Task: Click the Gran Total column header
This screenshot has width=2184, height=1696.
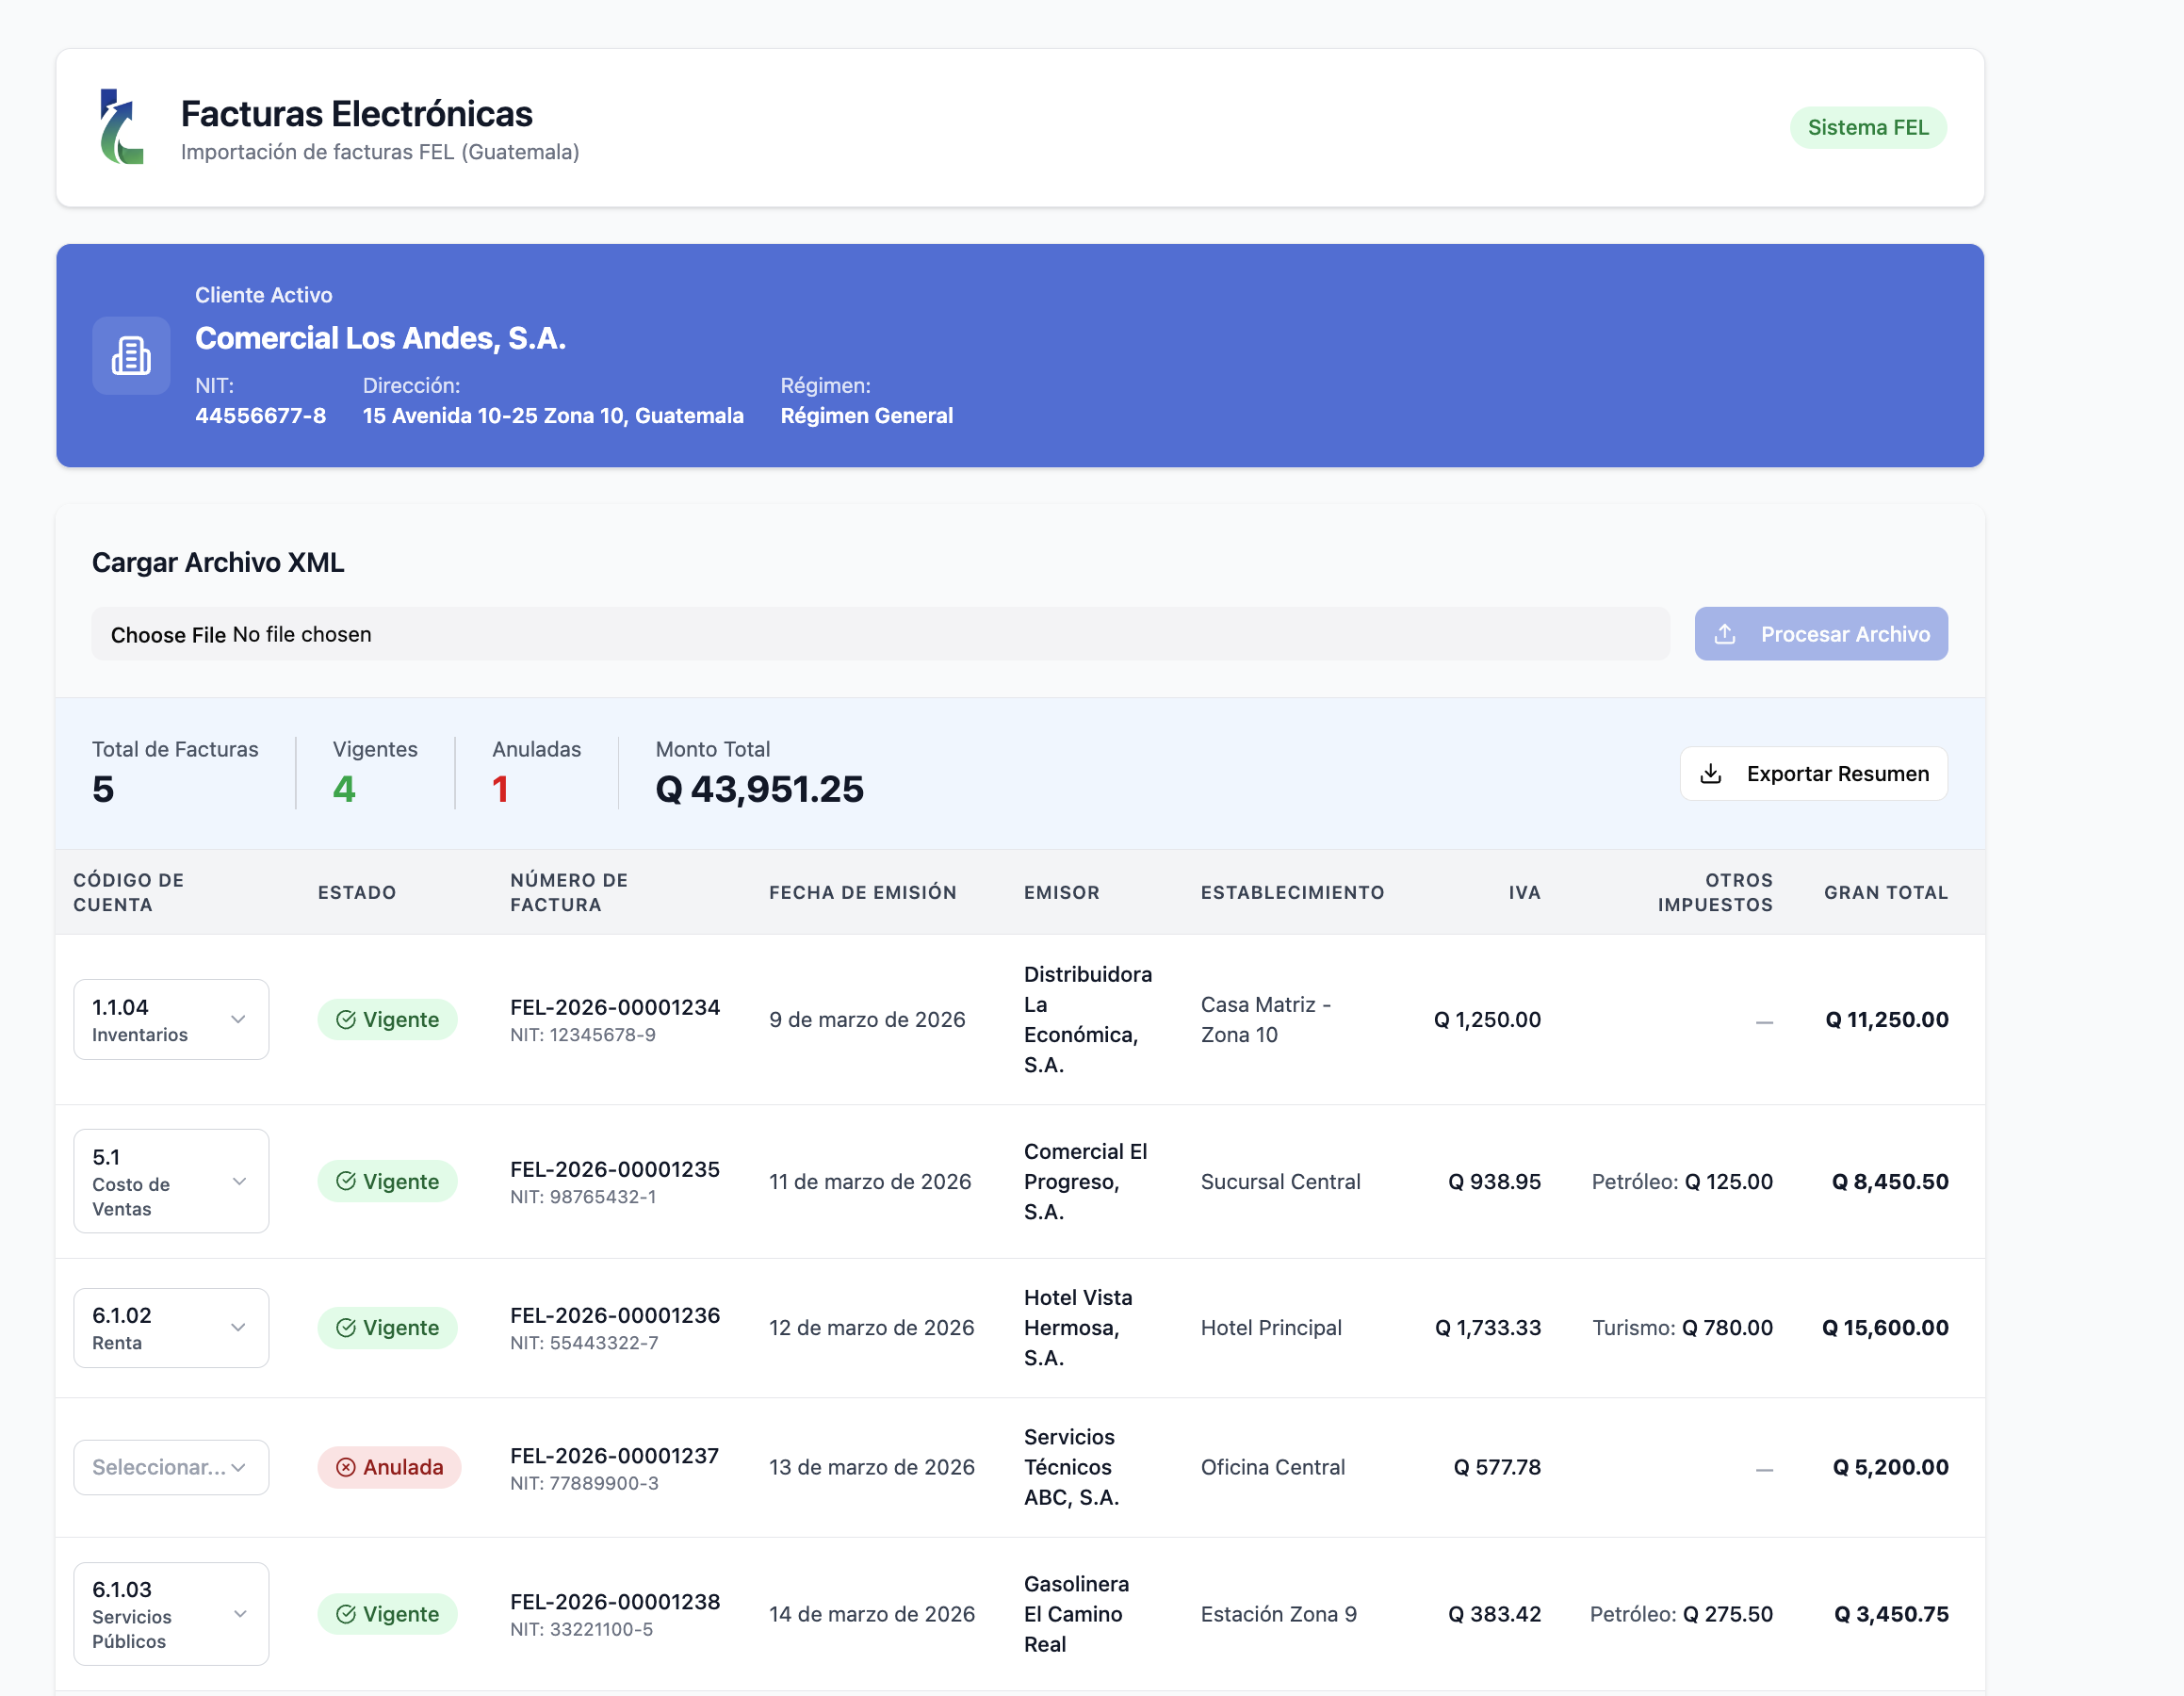Action: (1886, 893)
